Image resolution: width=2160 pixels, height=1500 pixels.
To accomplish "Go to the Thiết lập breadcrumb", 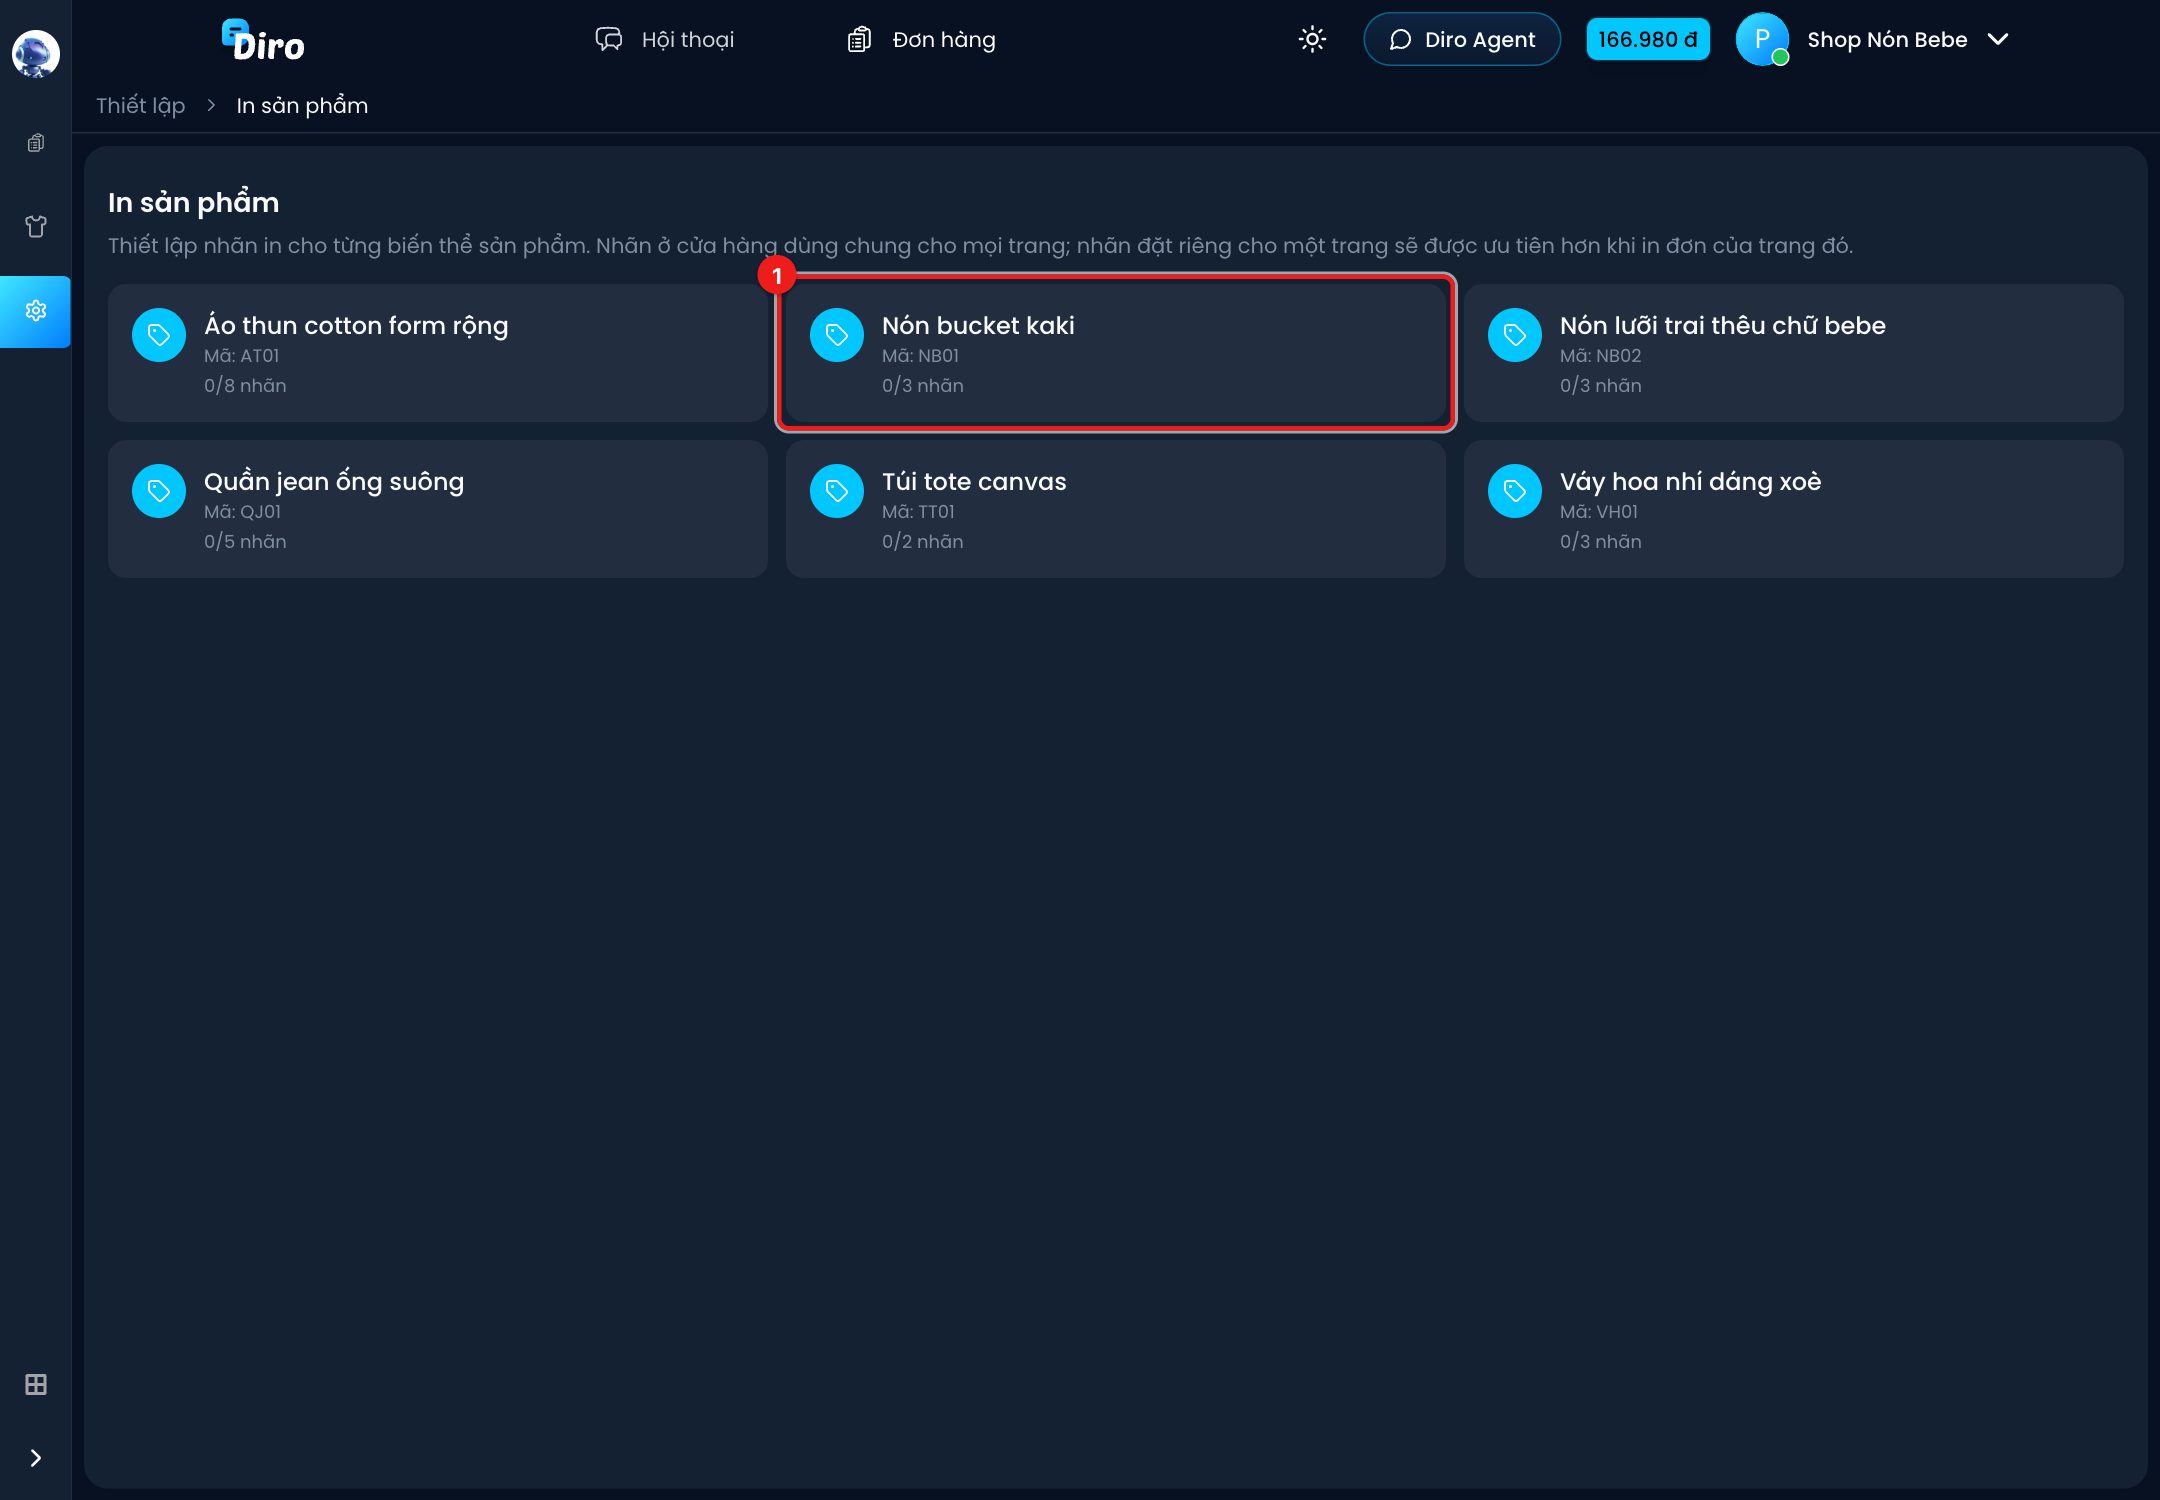I will click(x=140, y=105).
